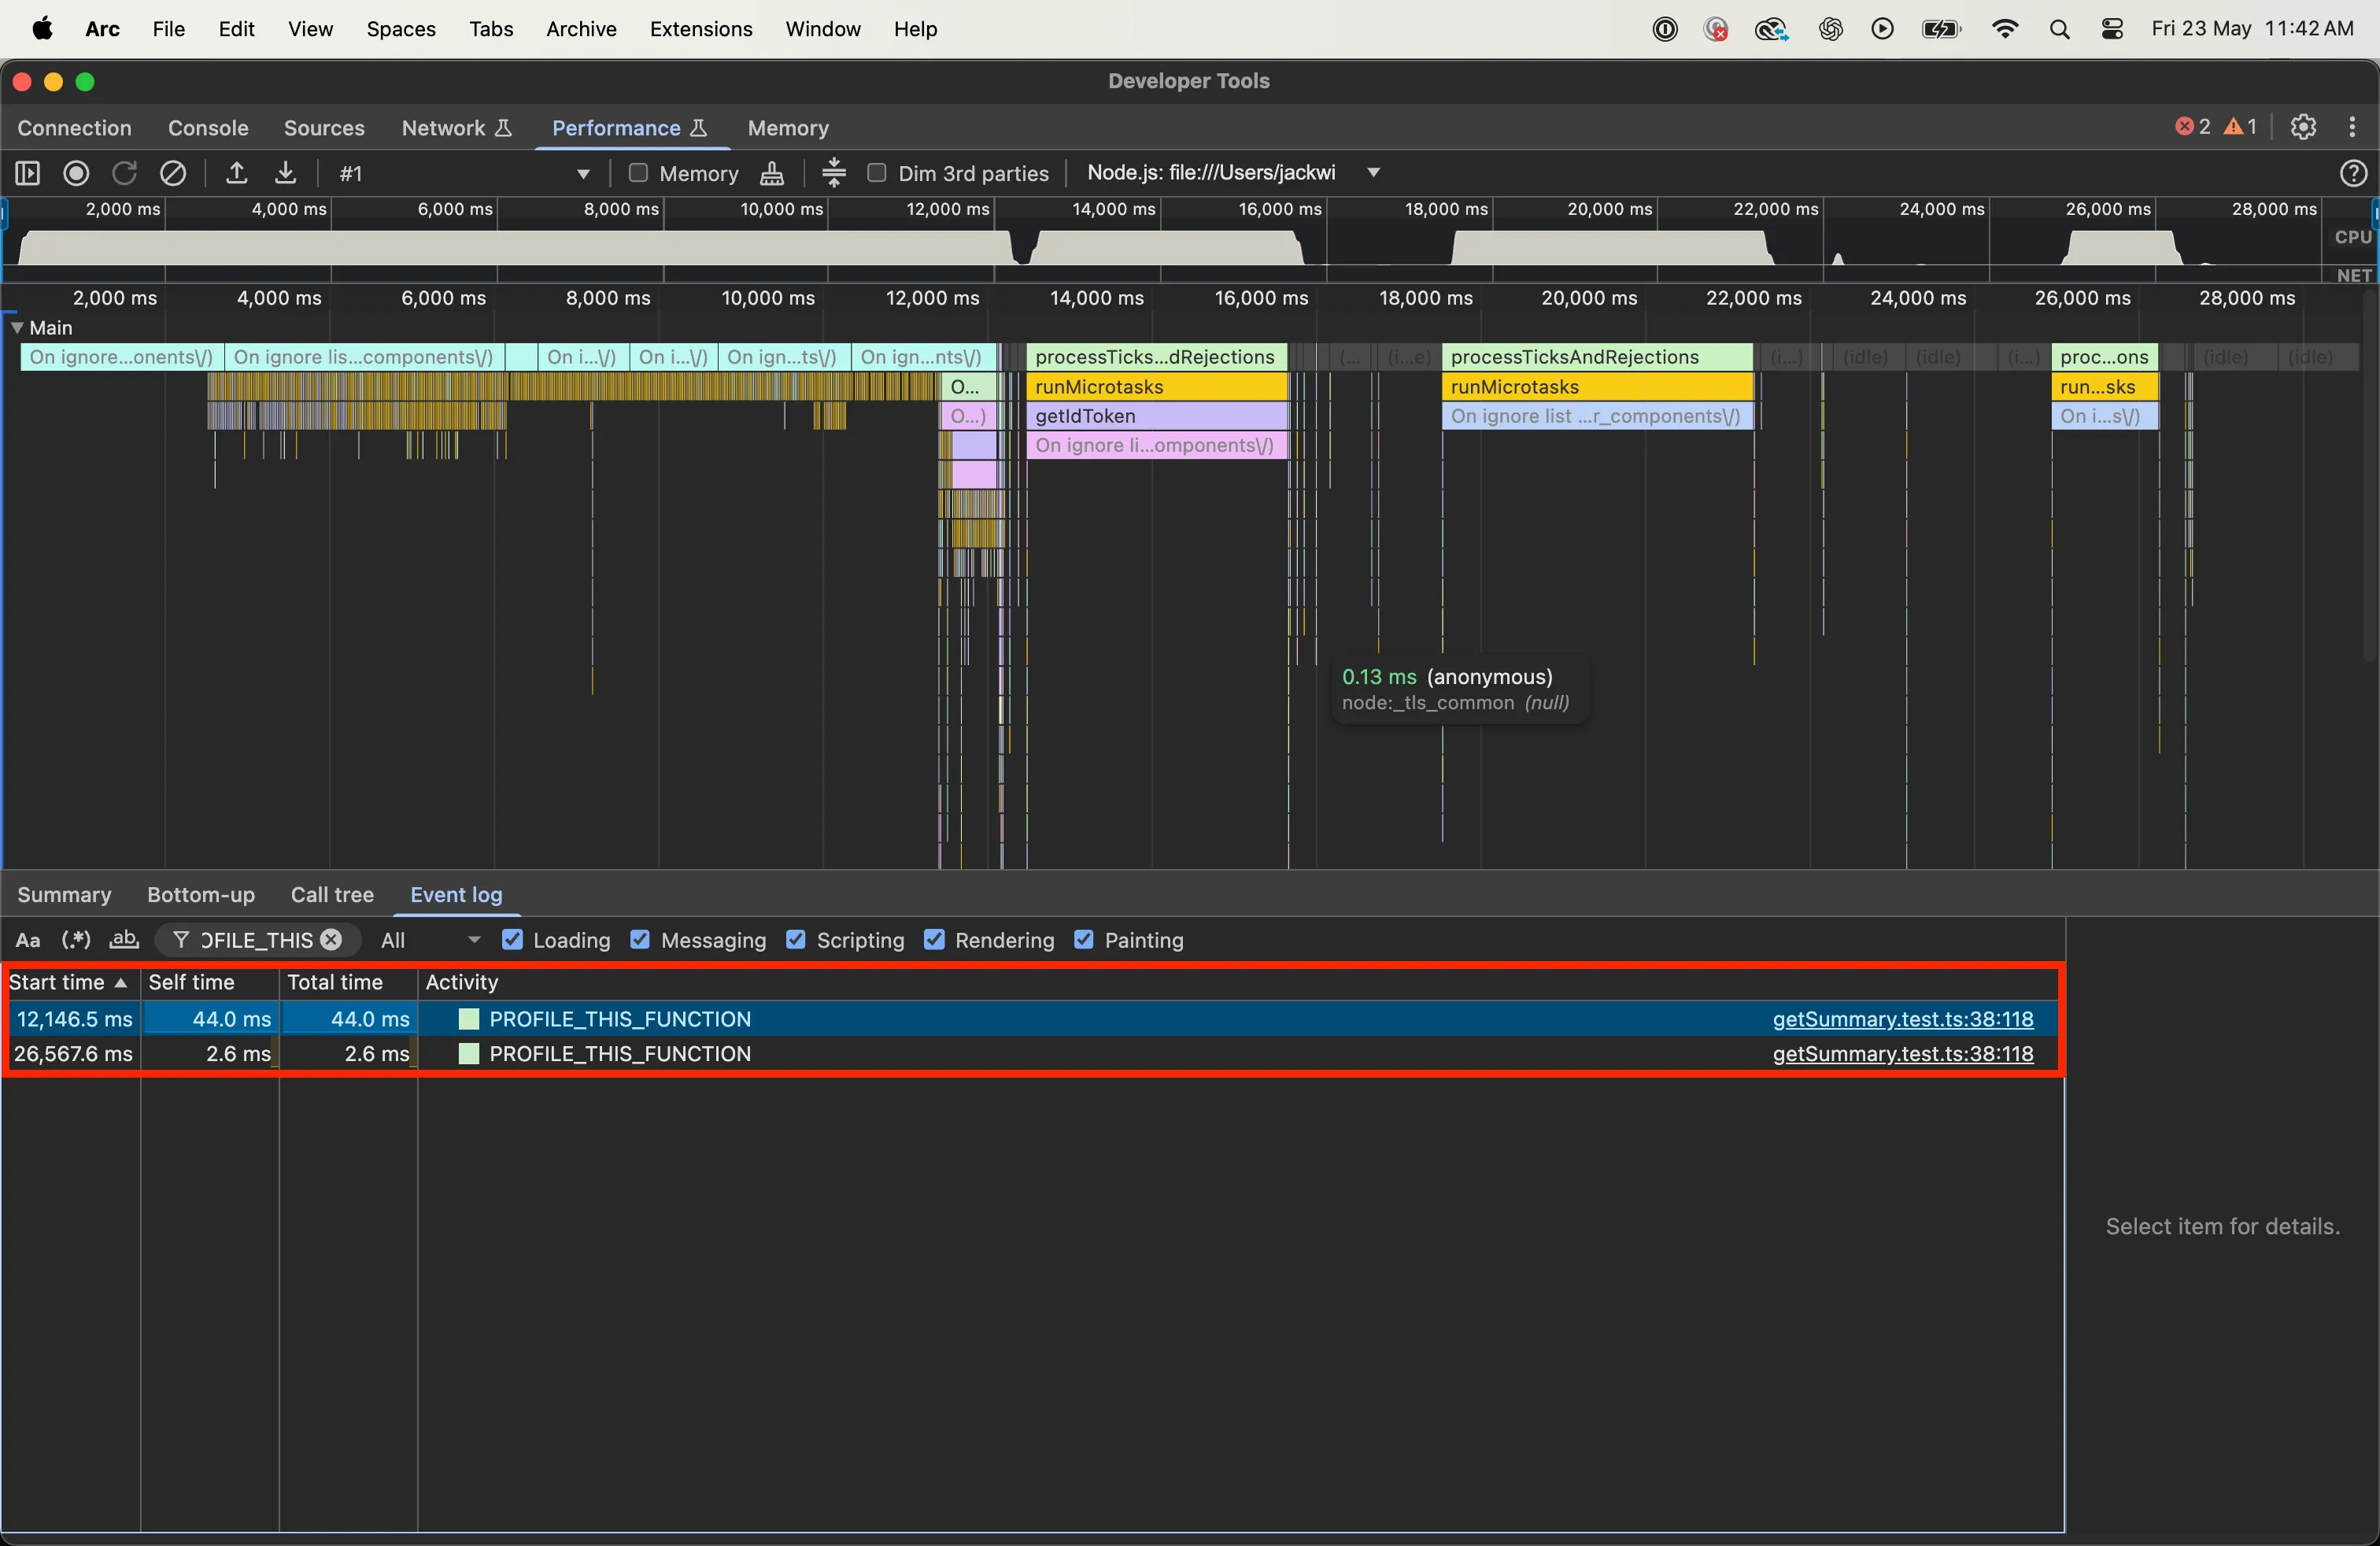Open the DevTools three-dot menu
This screenshot has width=2380, height=1546.
click(x=2352, y=127)
